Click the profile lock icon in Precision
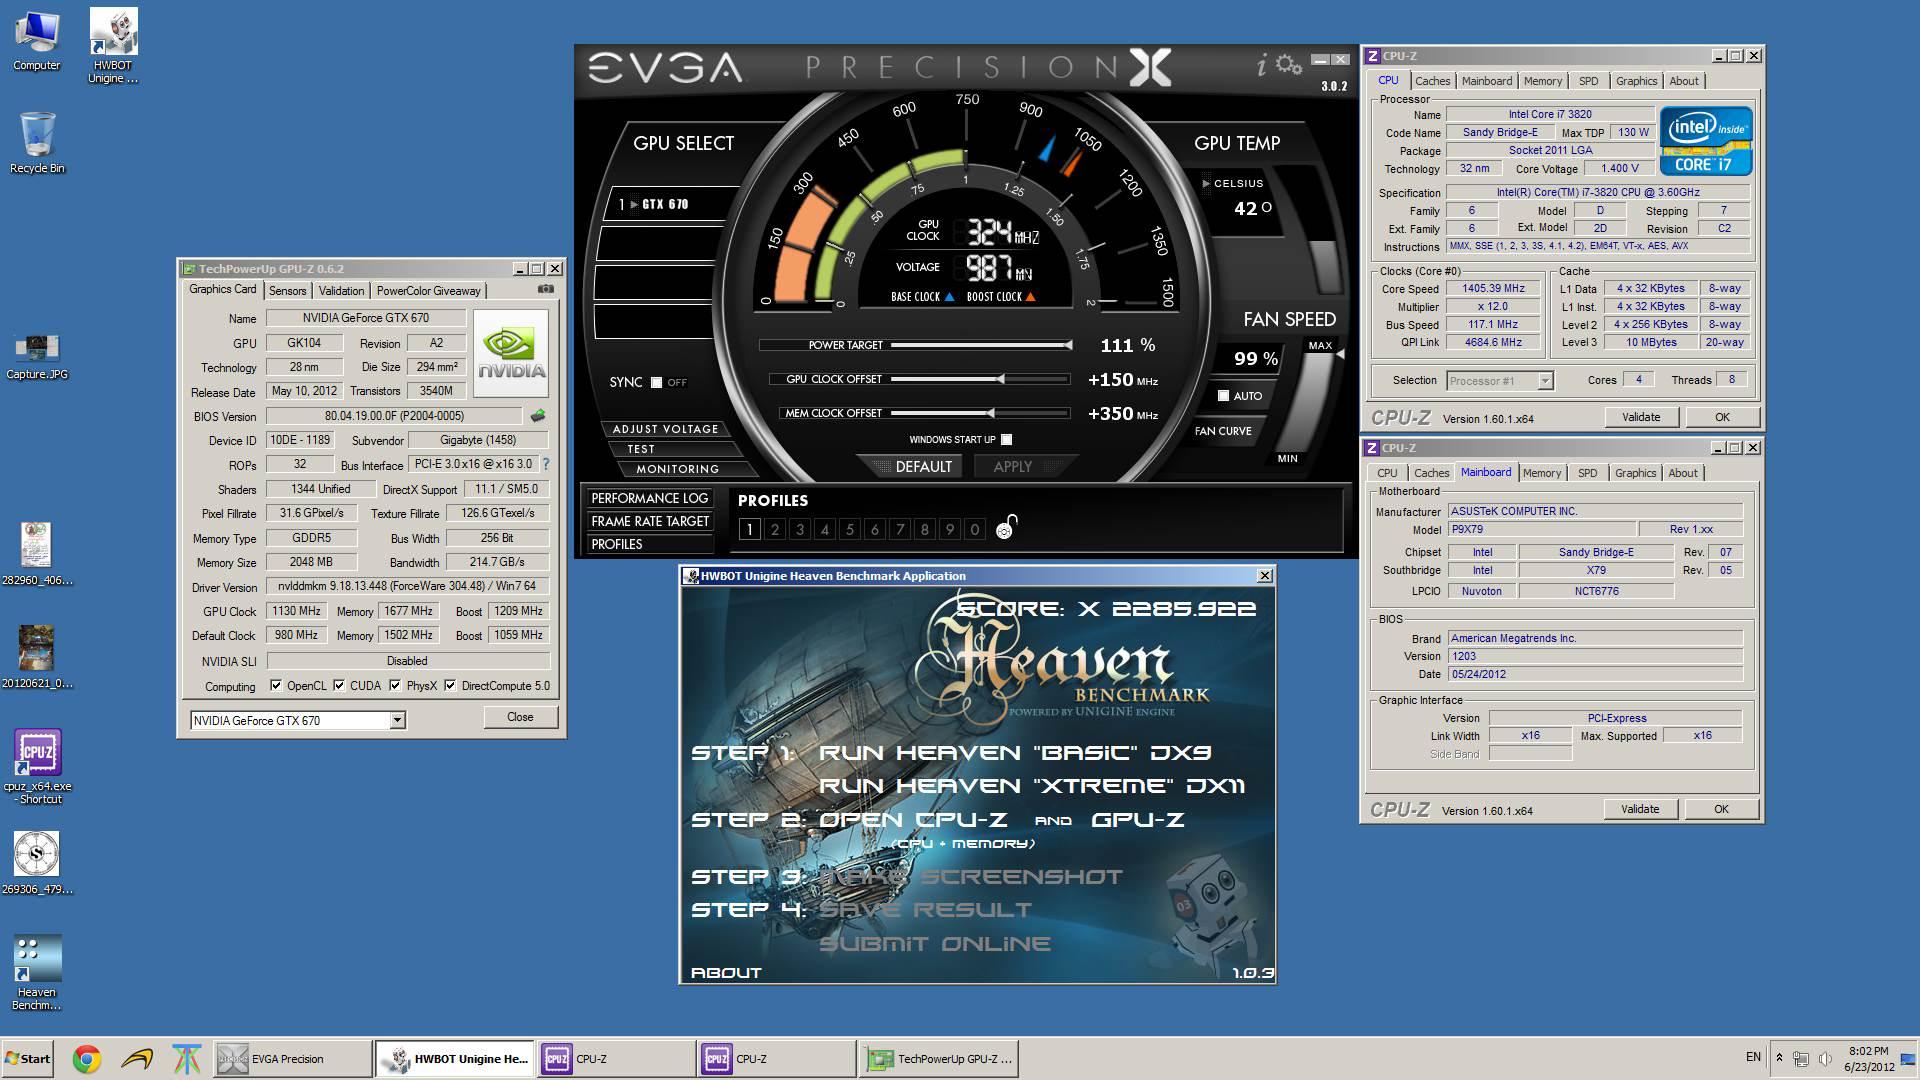The height and width of the screenshot is (1080, 1920). point(1007,527)
